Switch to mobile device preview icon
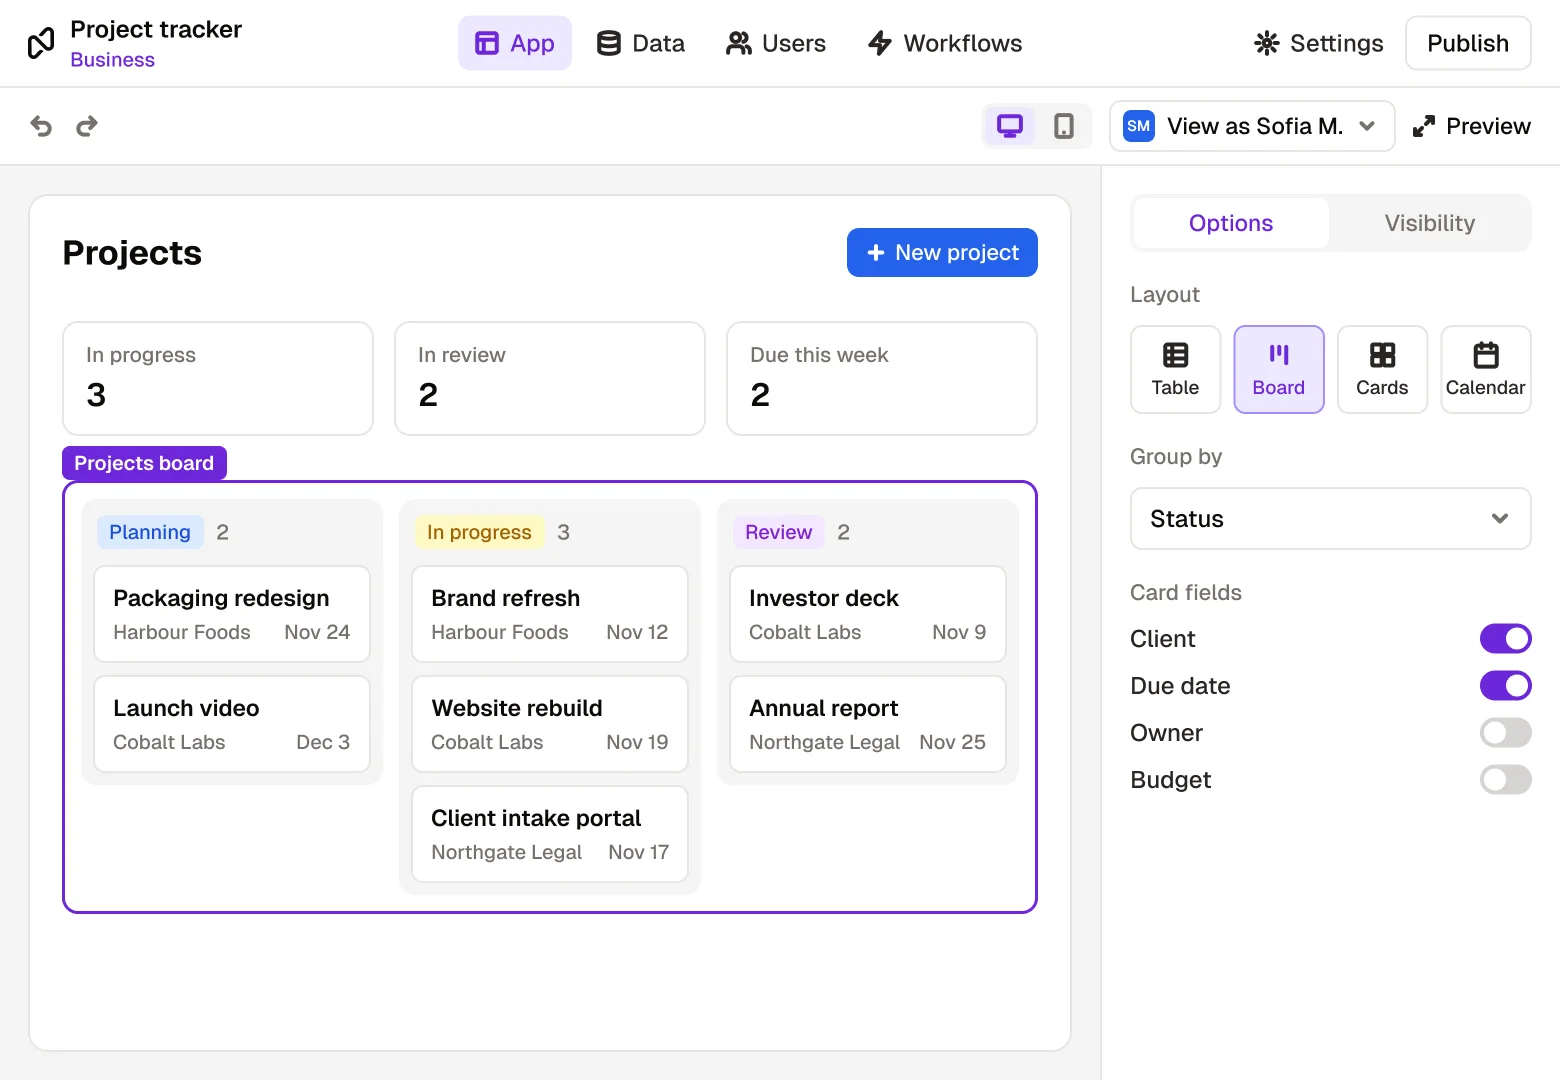1560x1080 pixels. tap(1064, 126)
